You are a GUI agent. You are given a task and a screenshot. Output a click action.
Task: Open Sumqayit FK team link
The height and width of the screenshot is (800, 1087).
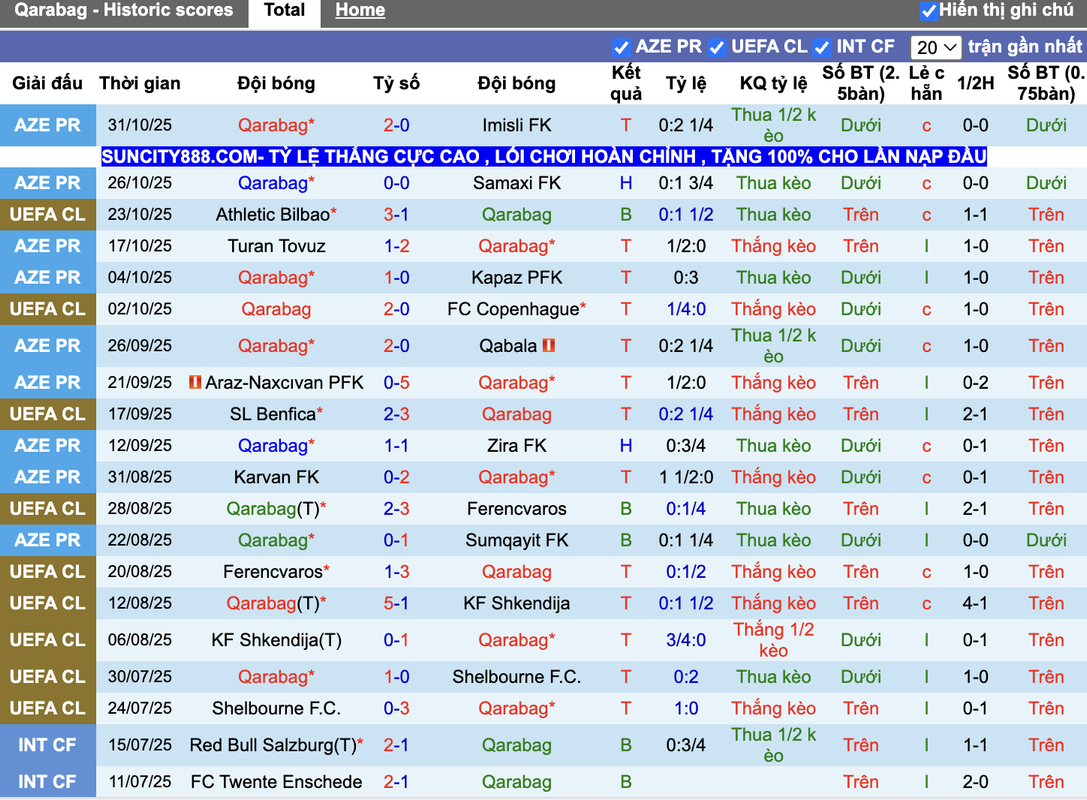pyautogui.click(x=516, y=540)
